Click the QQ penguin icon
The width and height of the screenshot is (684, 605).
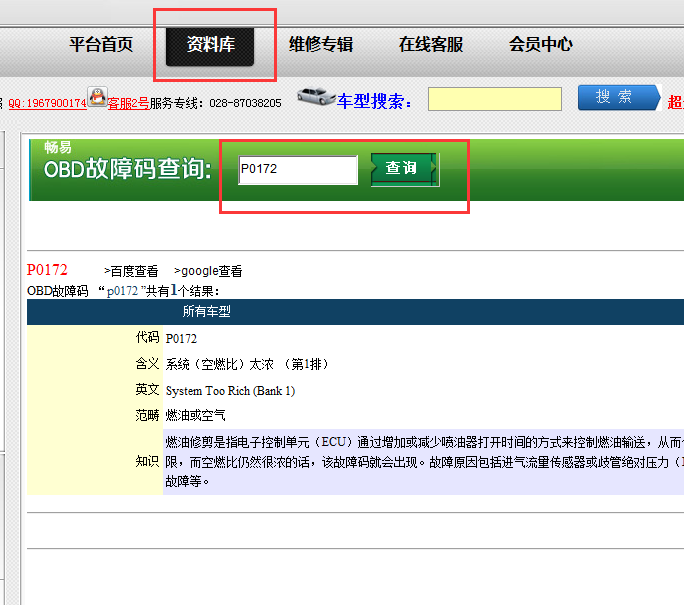tap(98, 97)
